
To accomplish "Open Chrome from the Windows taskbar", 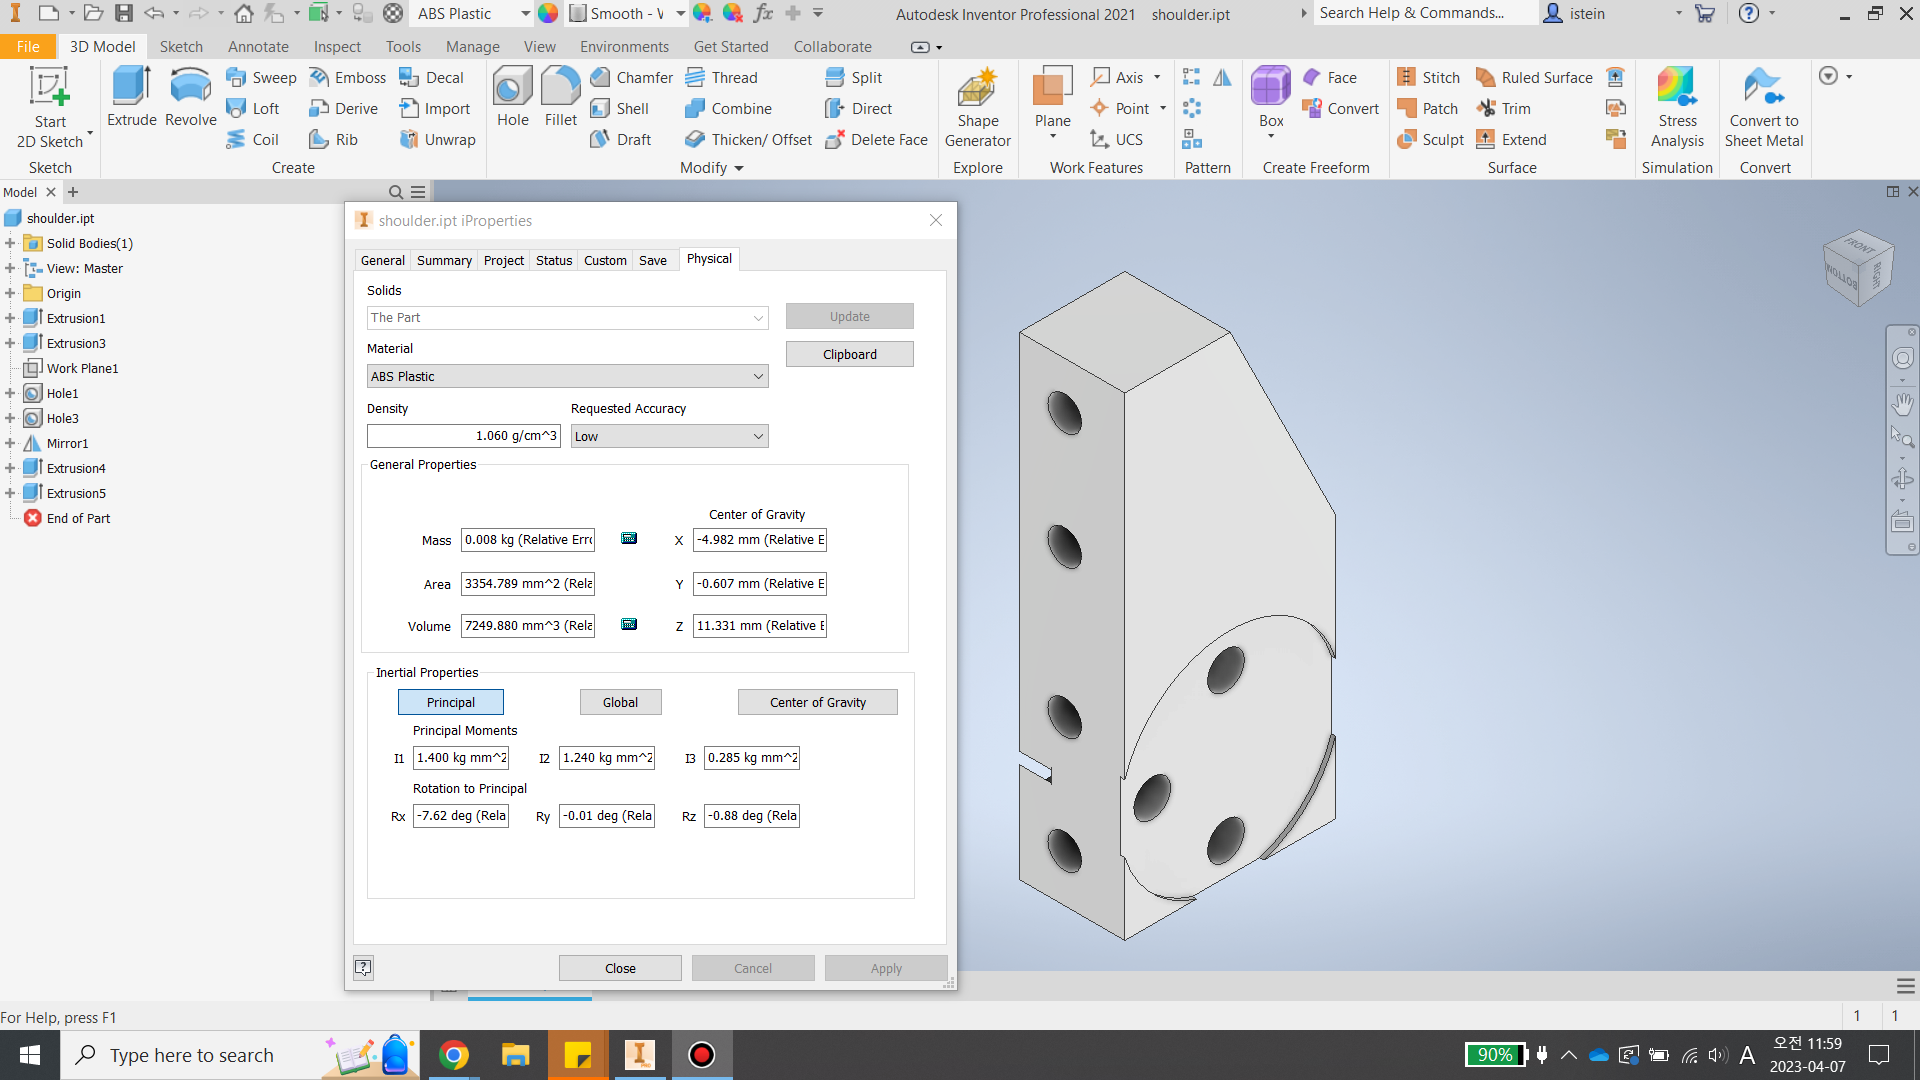I will (454, 1055).
